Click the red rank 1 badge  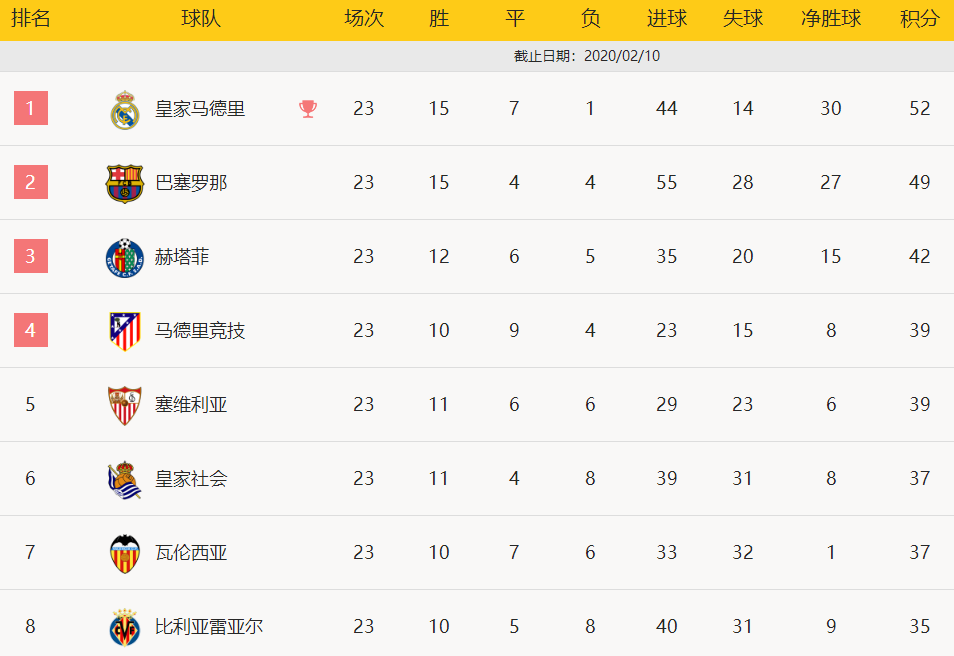point(31,108)
